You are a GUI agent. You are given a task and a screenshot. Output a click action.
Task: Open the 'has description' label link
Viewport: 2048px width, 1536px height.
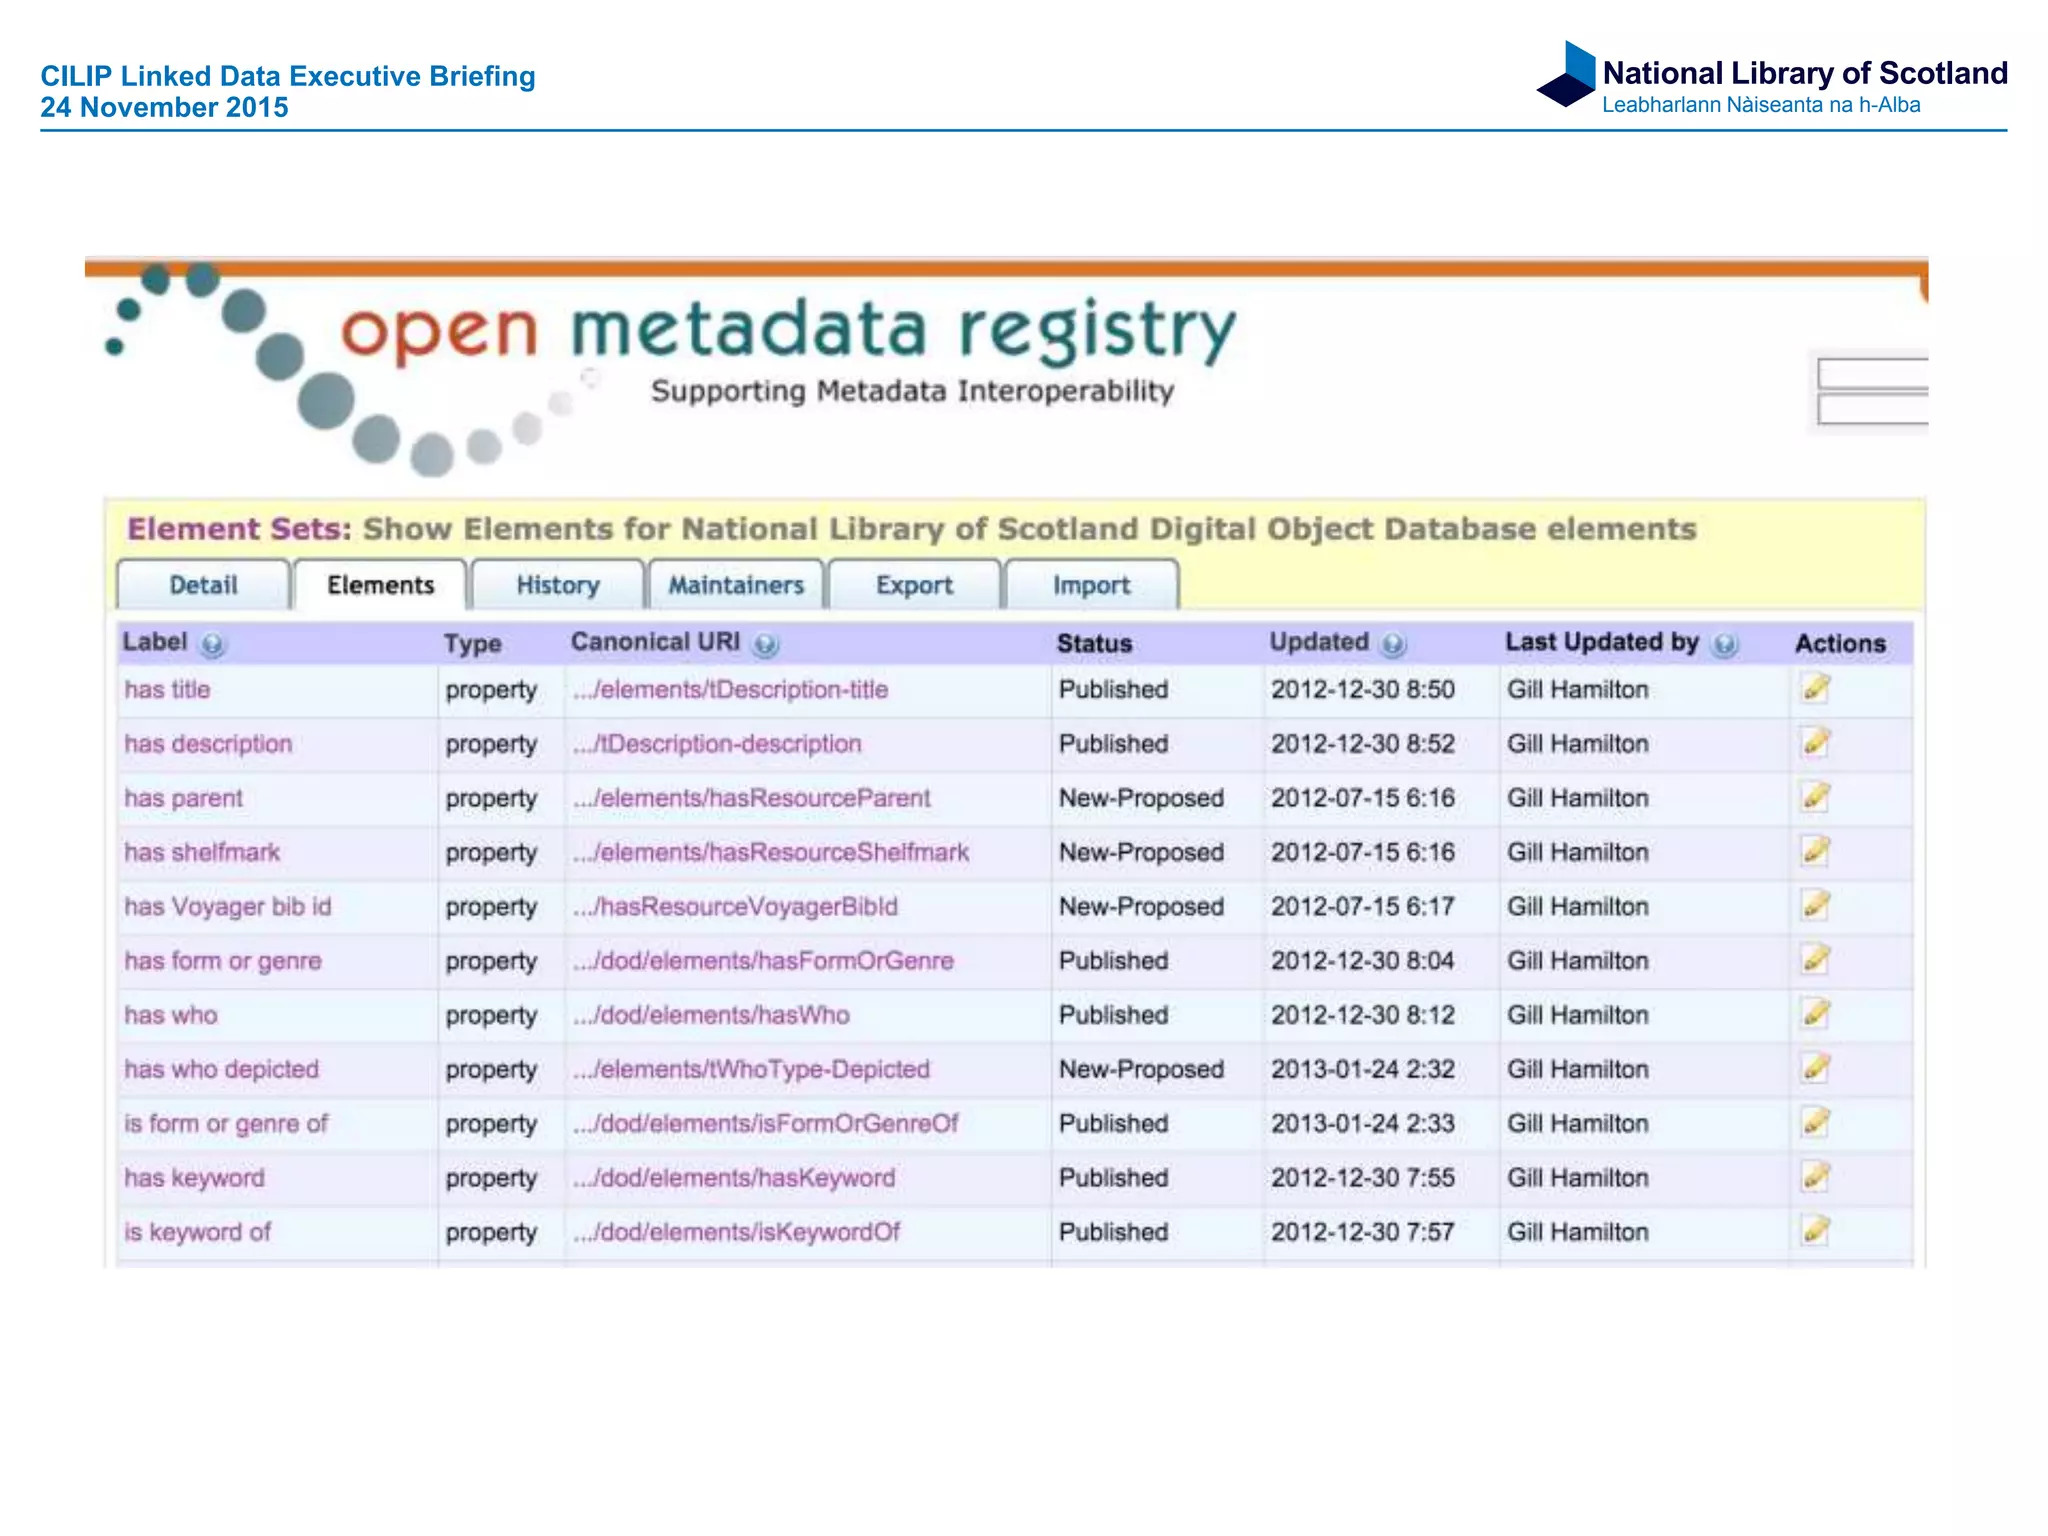click(208, 744)
